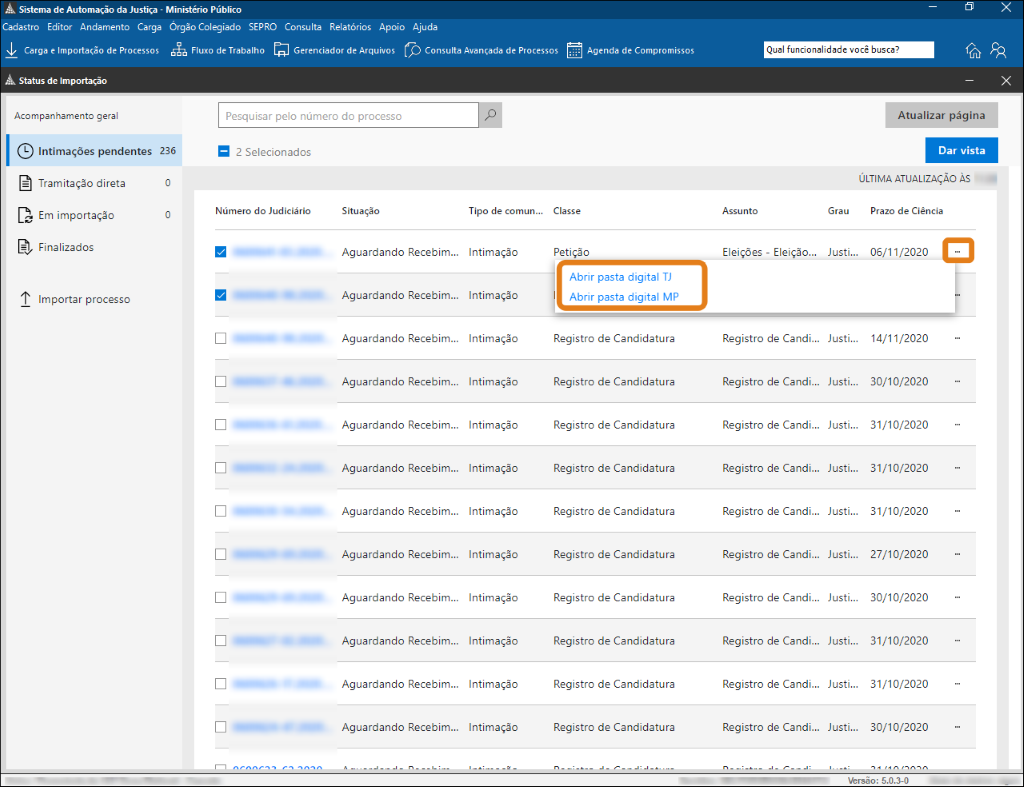
Task: Select 'Importar processo' in the sidebar
Action: pyautogui.click(x=84, y=299)
